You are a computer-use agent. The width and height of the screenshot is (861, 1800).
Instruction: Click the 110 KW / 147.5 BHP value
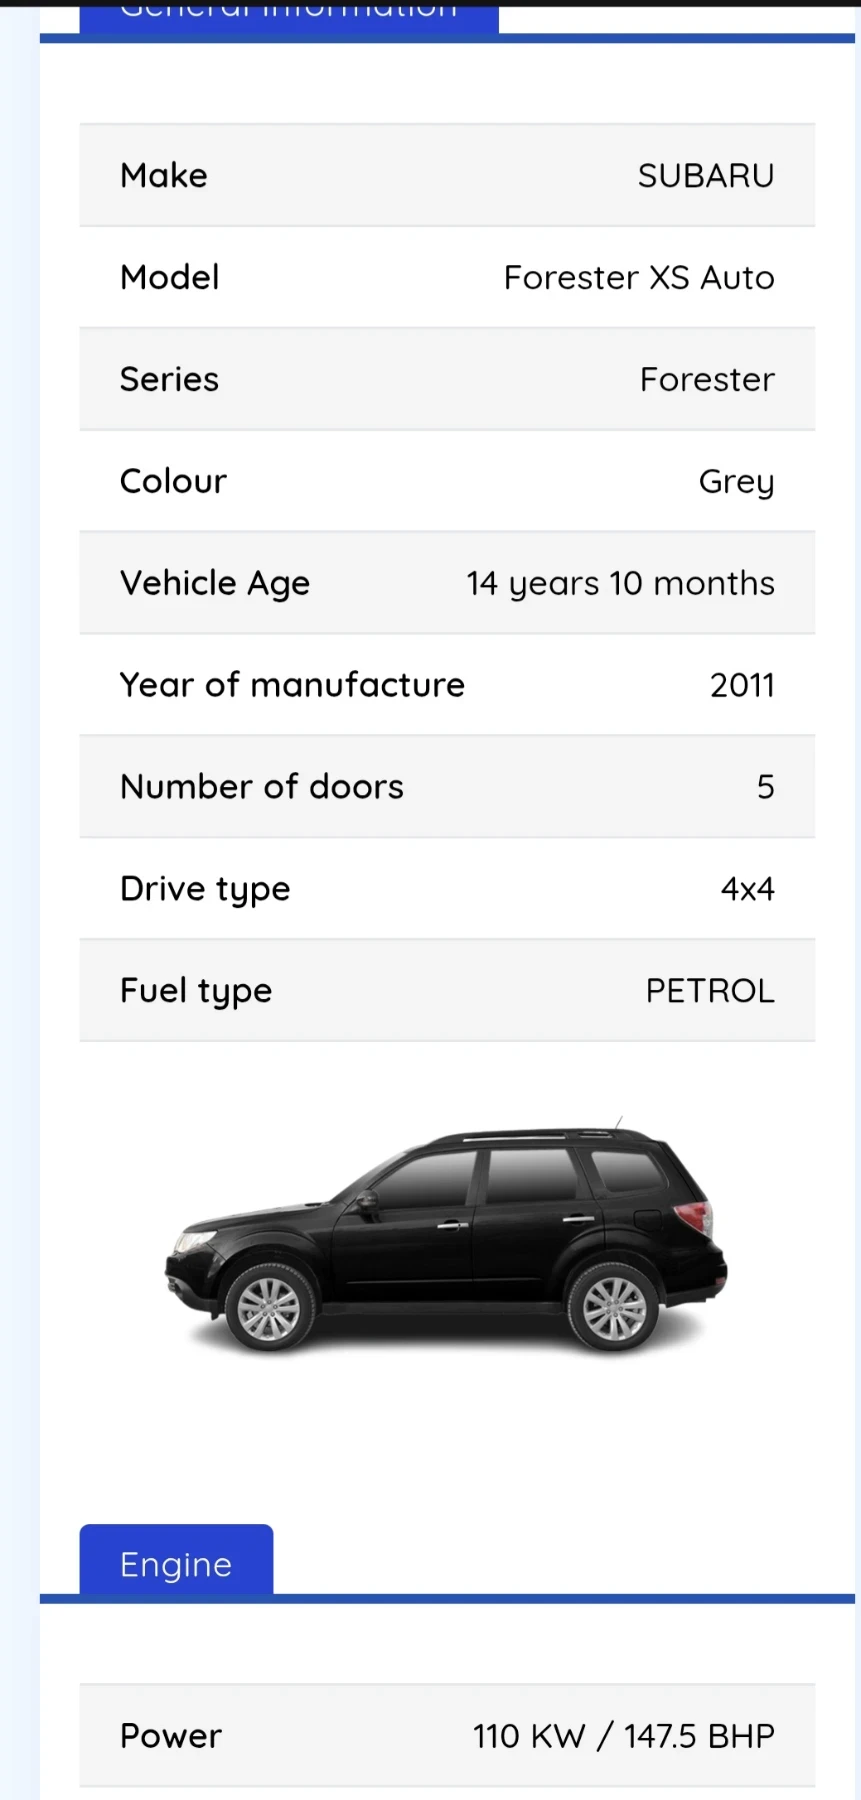point(623,1736)
